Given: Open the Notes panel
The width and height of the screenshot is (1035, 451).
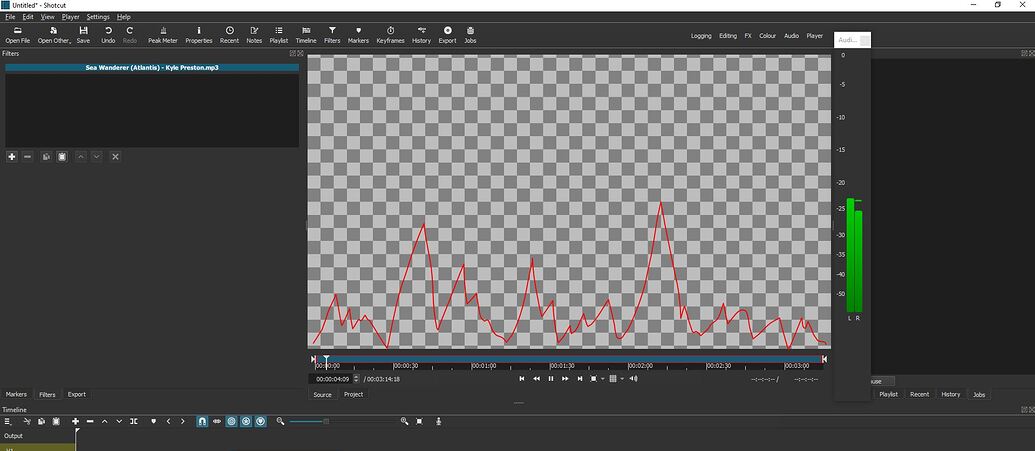Looking at the screenshot, I should tap(254, 35).
